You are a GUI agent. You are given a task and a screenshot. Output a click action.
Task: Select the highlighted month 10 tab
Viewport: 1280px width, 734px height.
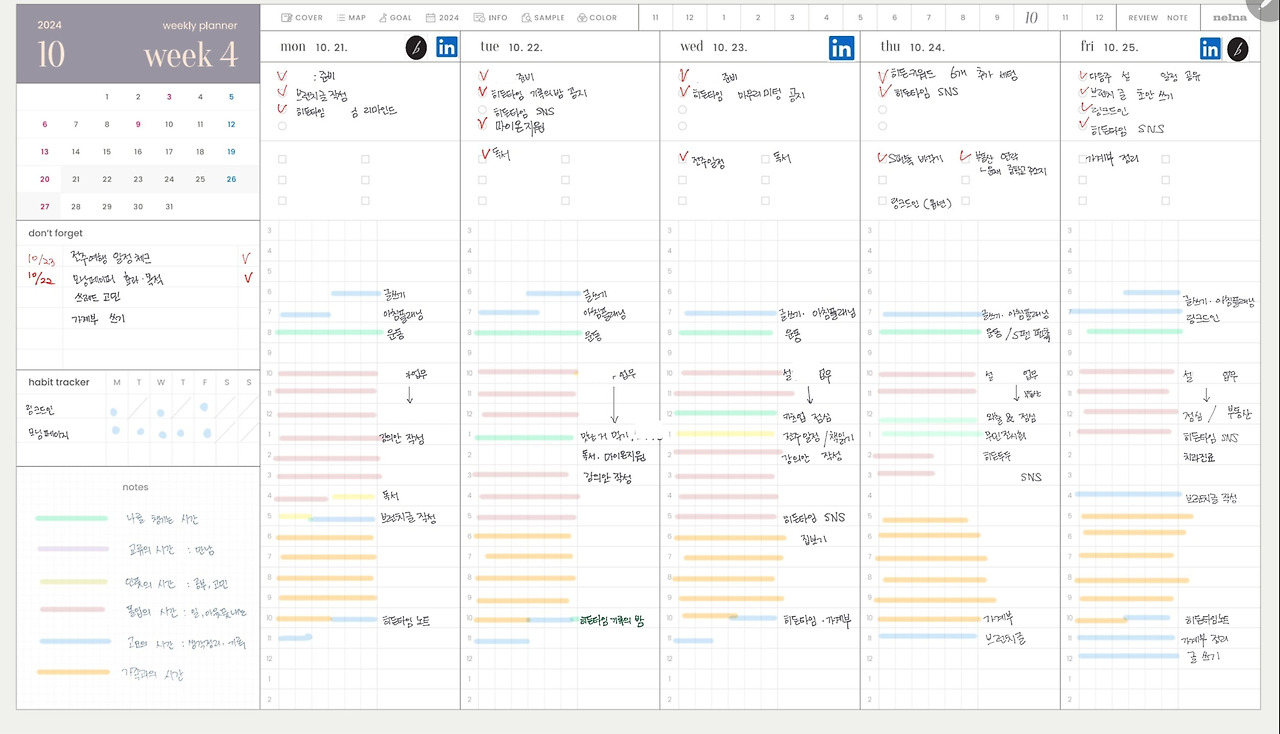click(x=1031, y=18)
